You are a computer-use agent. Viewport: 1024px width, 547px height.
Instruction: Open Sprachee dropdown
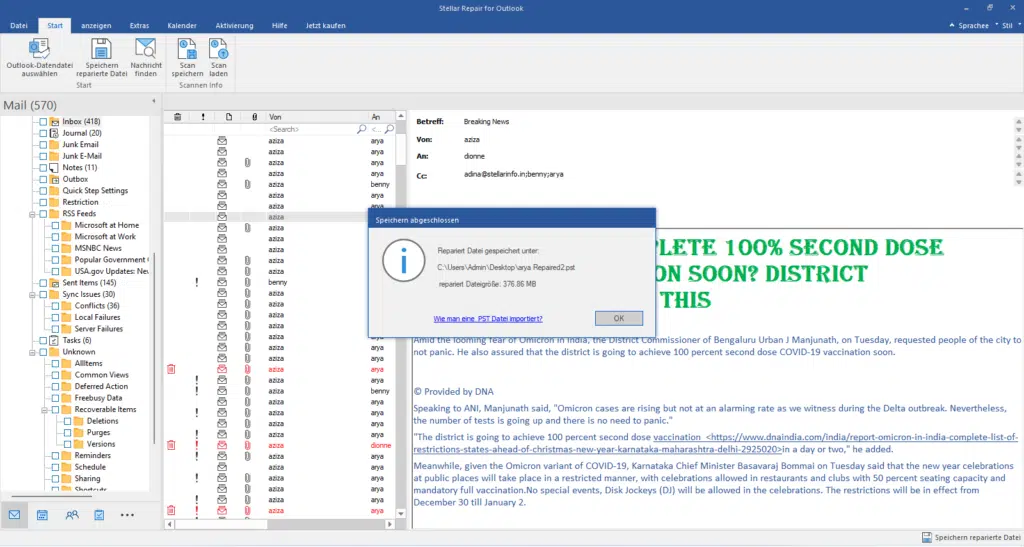pyautogui.click(x=973, y=25)
